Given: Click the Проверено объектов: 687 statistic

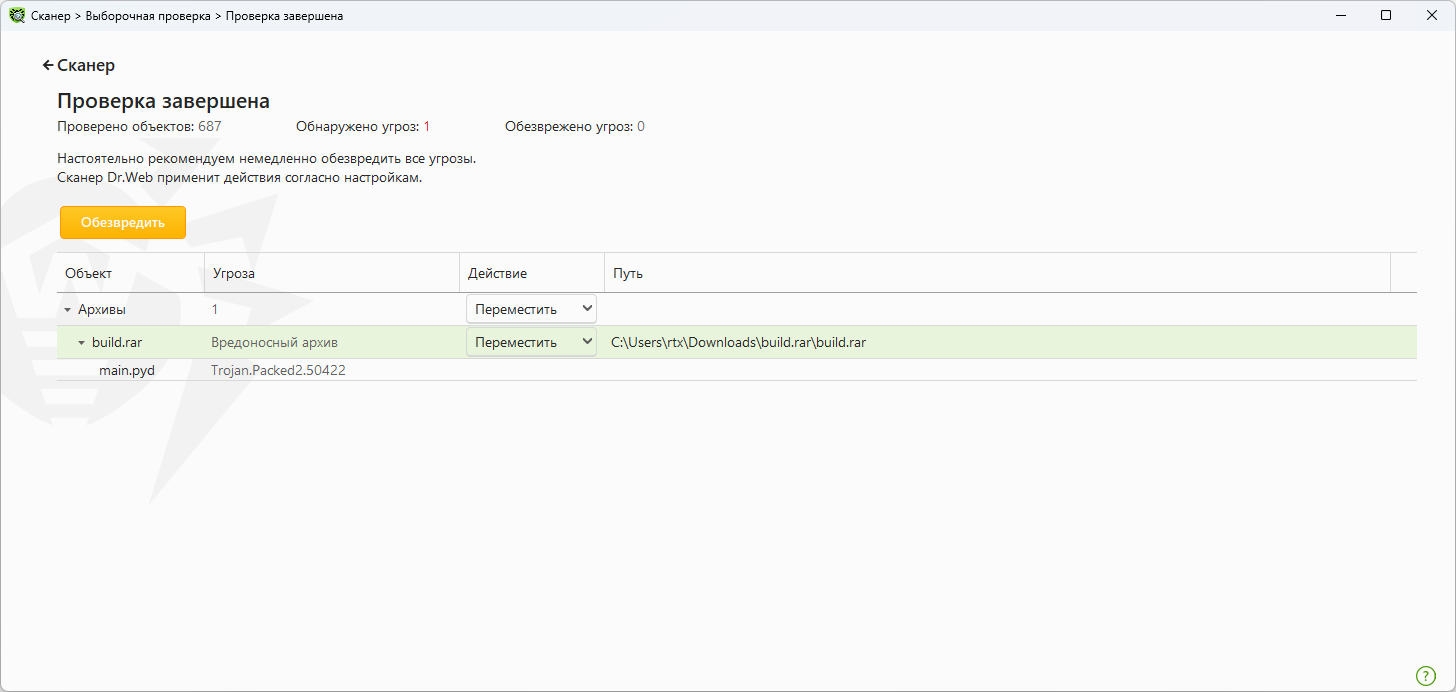Looking at the screenshot, I should (x=139, y=127).
